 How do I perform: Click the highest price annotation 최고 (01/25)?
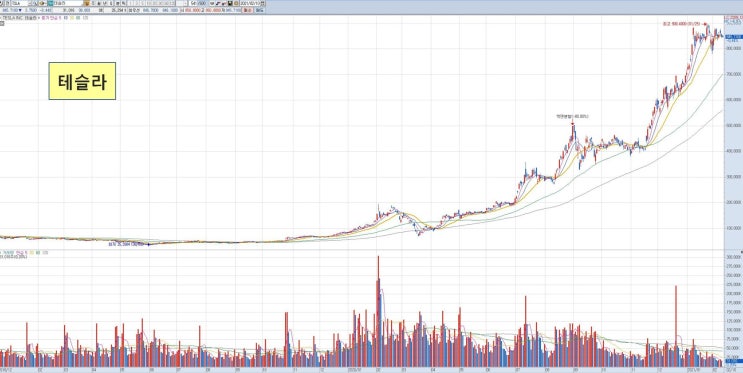[x=682, y=23]
